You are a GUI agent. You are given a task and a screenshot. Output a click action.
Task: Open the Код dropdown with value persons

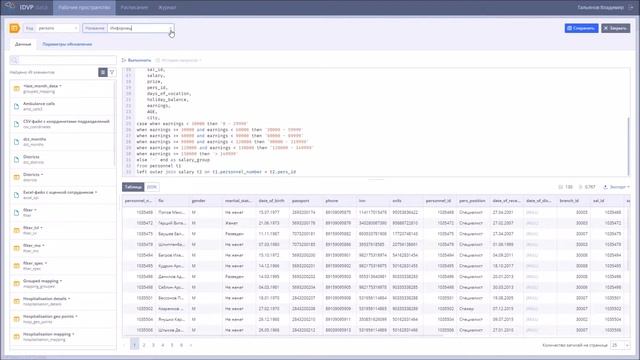click(51, 28)
